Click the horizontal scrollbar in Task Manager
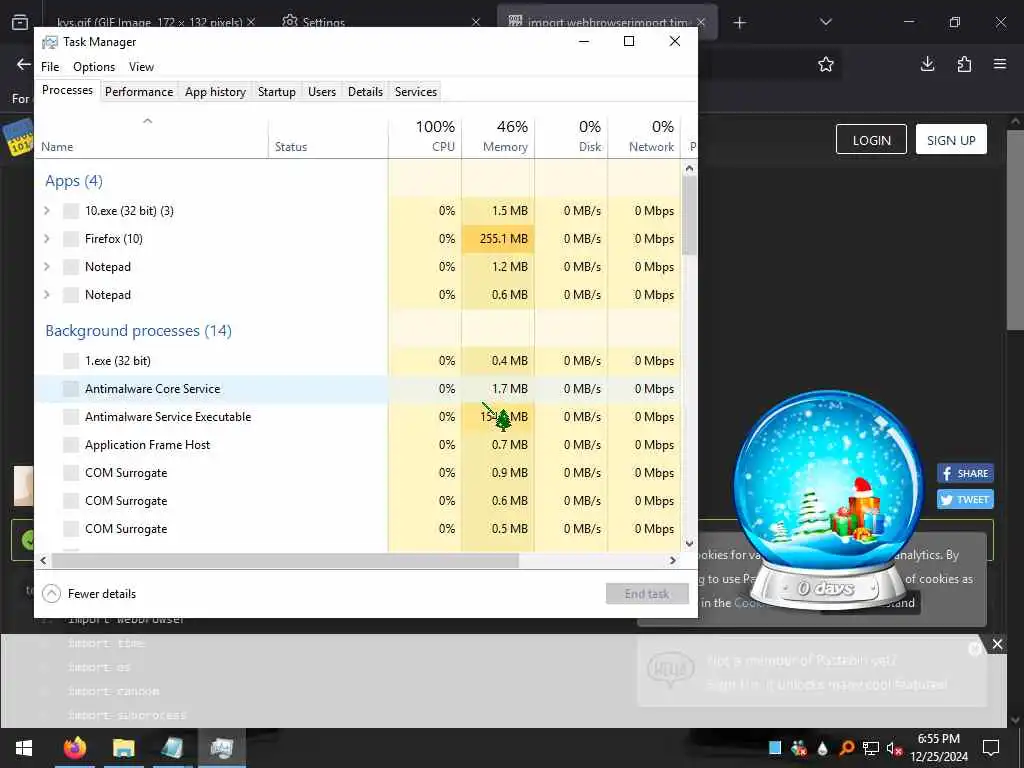 click(285, 560)
